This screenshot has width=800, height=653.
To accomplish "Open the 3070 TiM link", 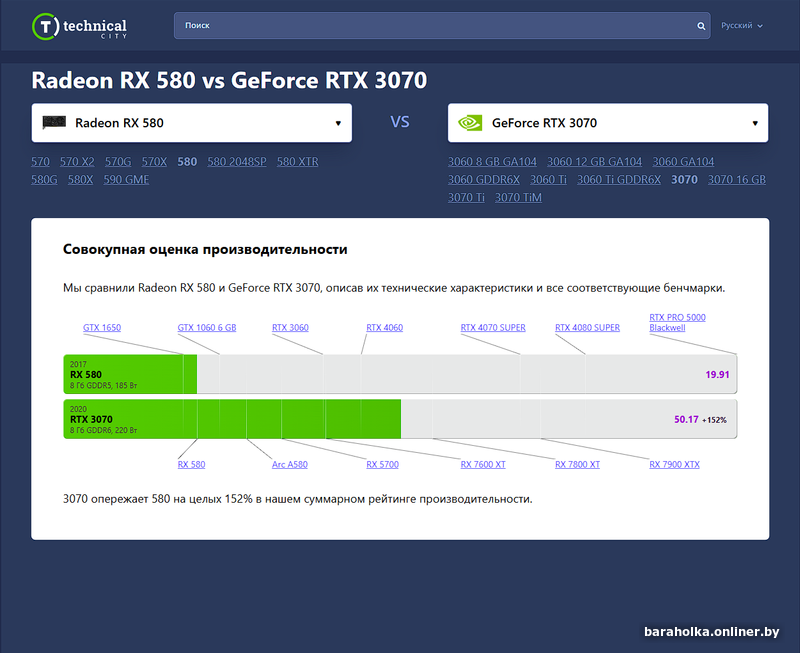I will [x=518, y=197].
